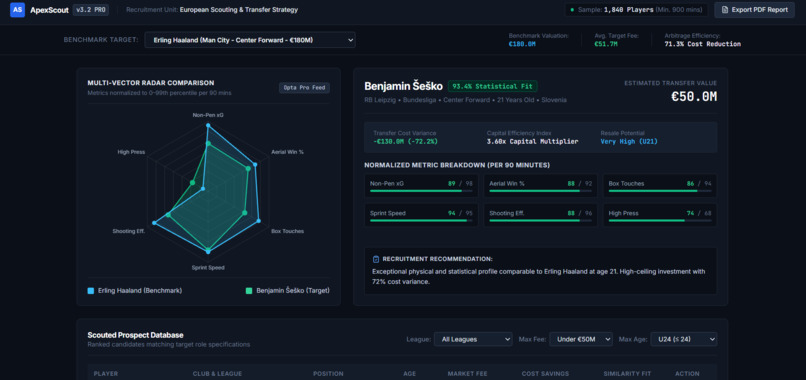Click the Box Touches radar point for Haaland
This screenshot has height=380, width=806.
pos(259,221)
